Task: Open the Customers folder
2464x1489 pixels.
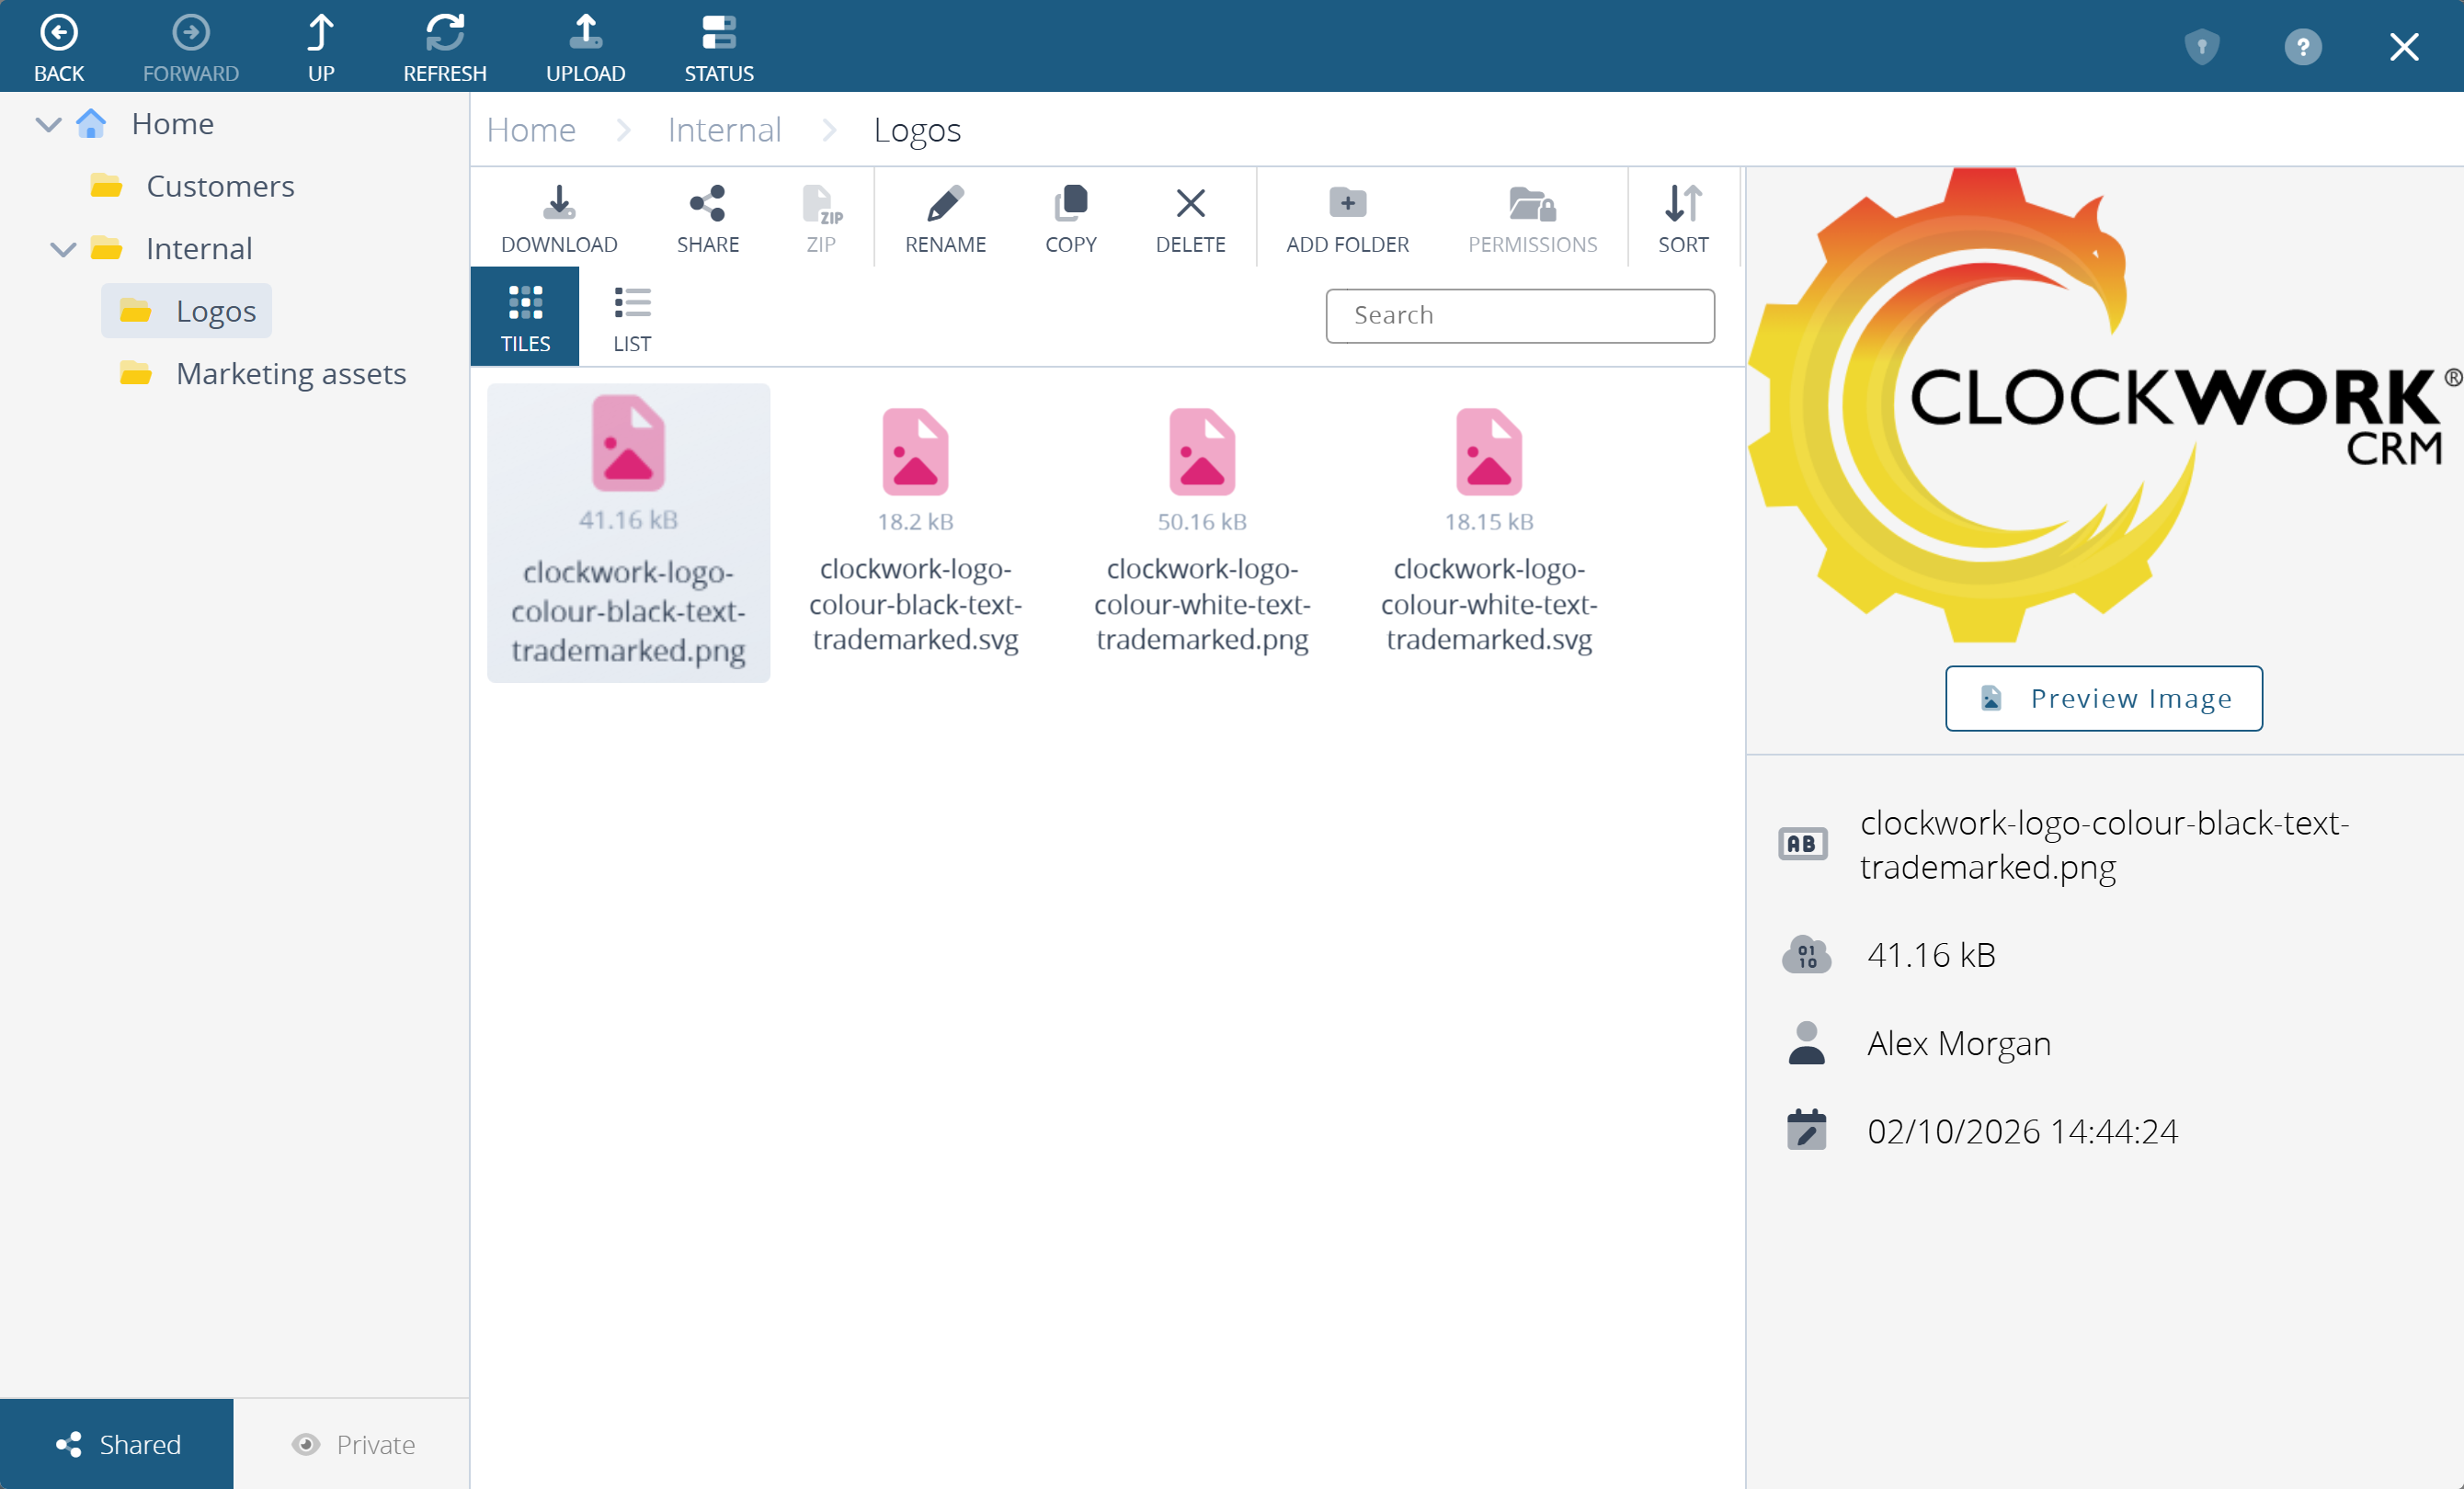Action: point(192,186)
